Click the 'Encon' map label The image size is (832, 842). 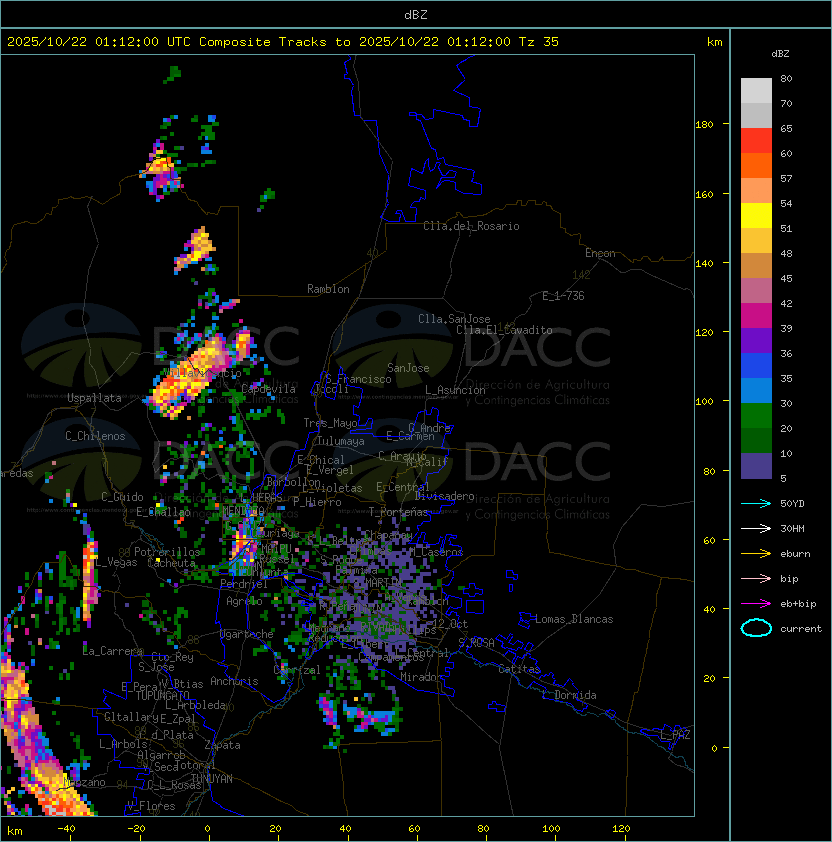coord(600,253)
